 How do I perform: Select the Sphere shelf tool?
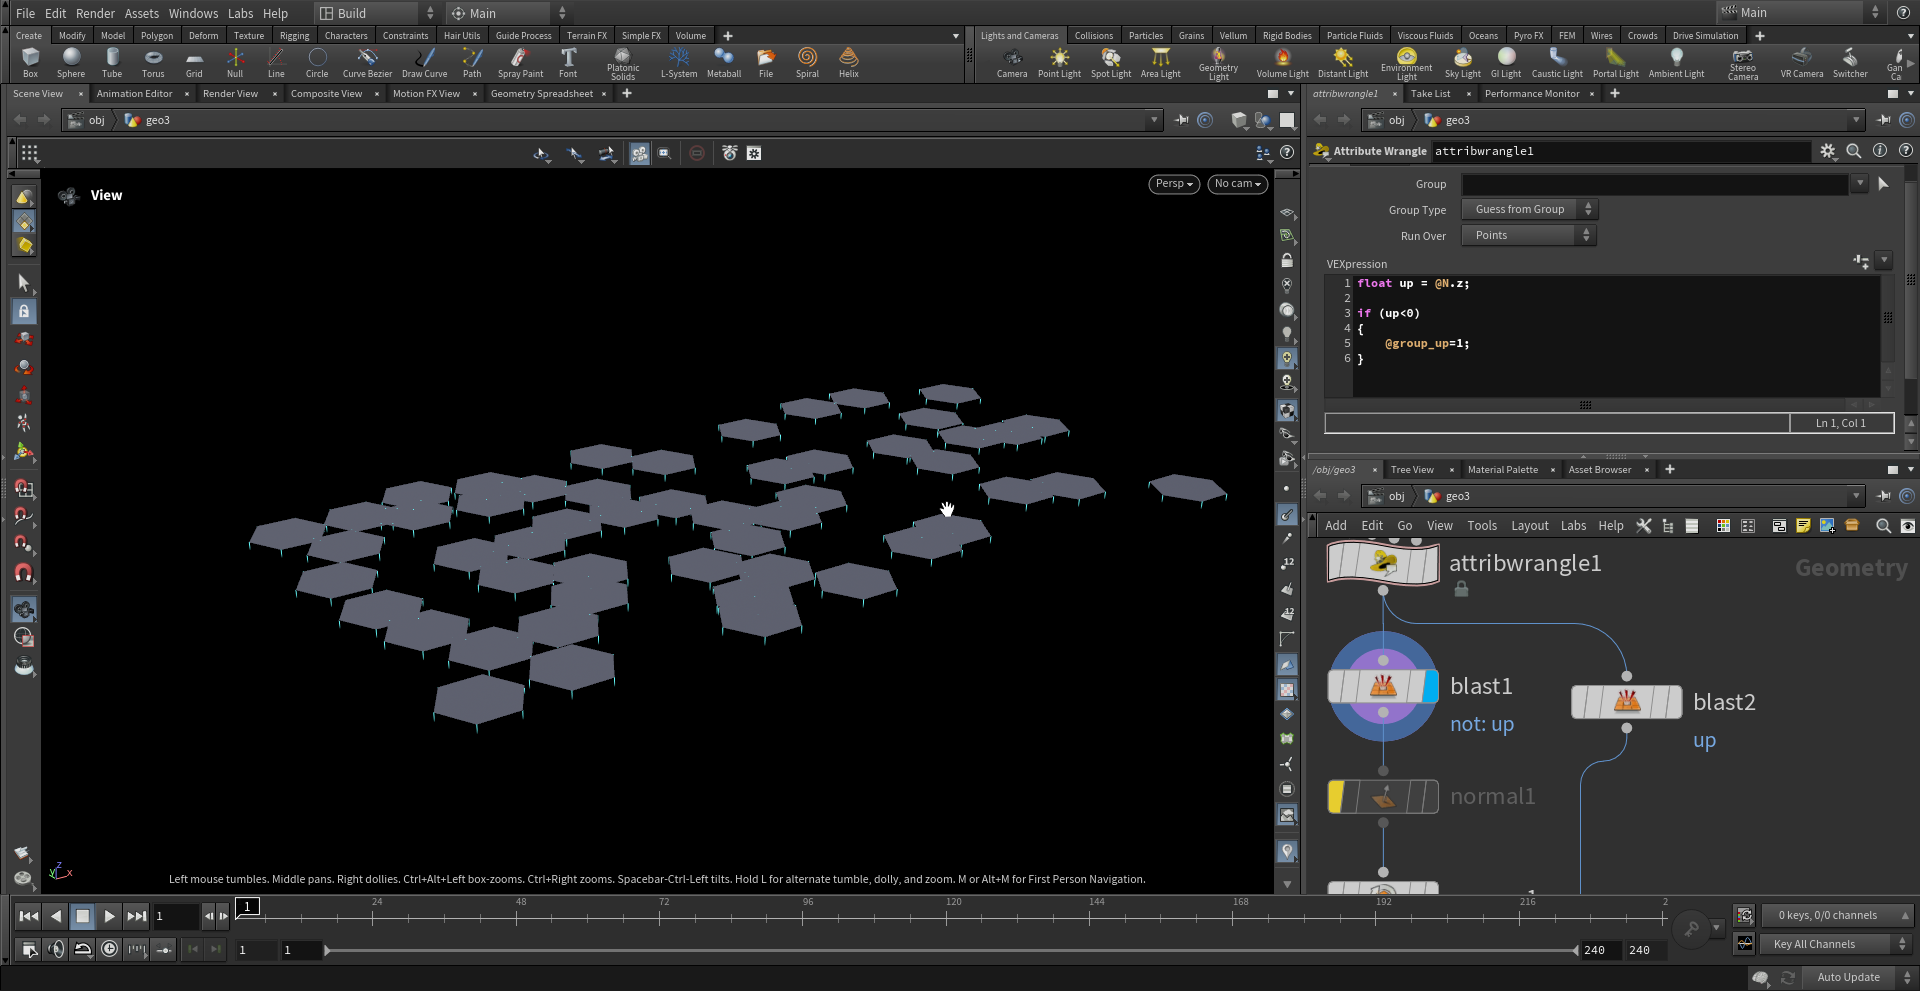tap(71, 62)
